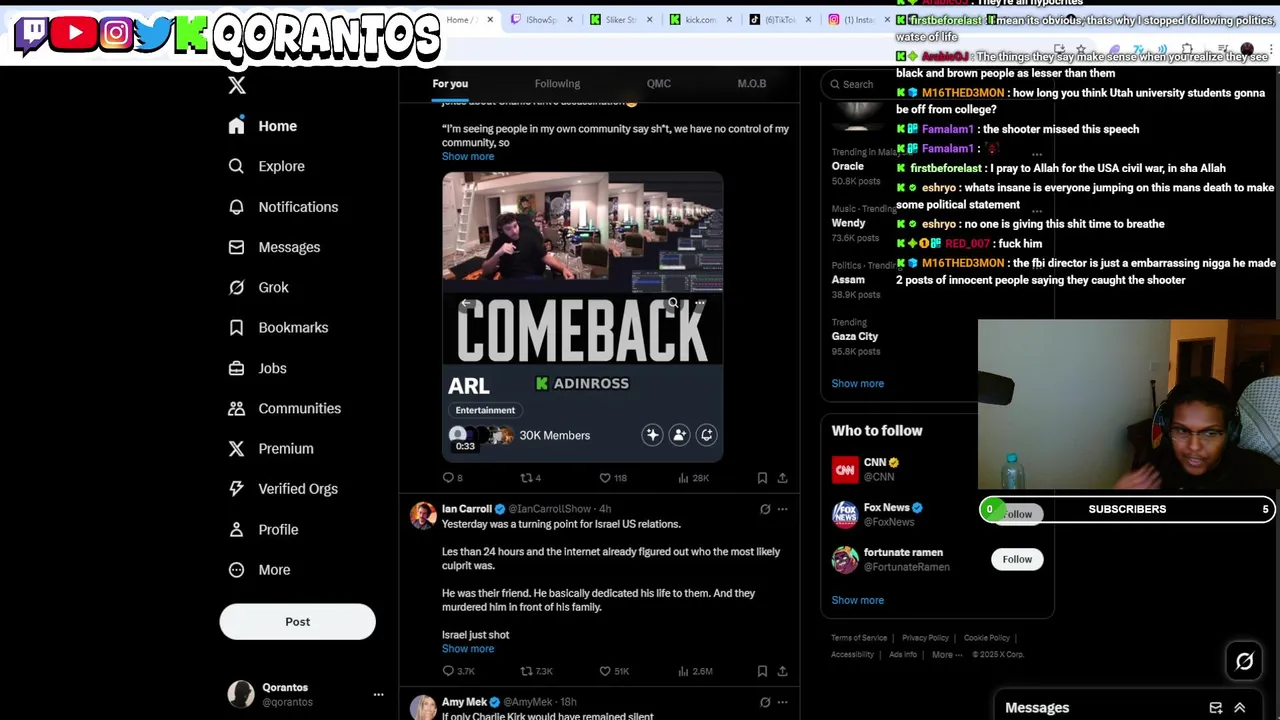Share the post with 28K views

point(782,478)
